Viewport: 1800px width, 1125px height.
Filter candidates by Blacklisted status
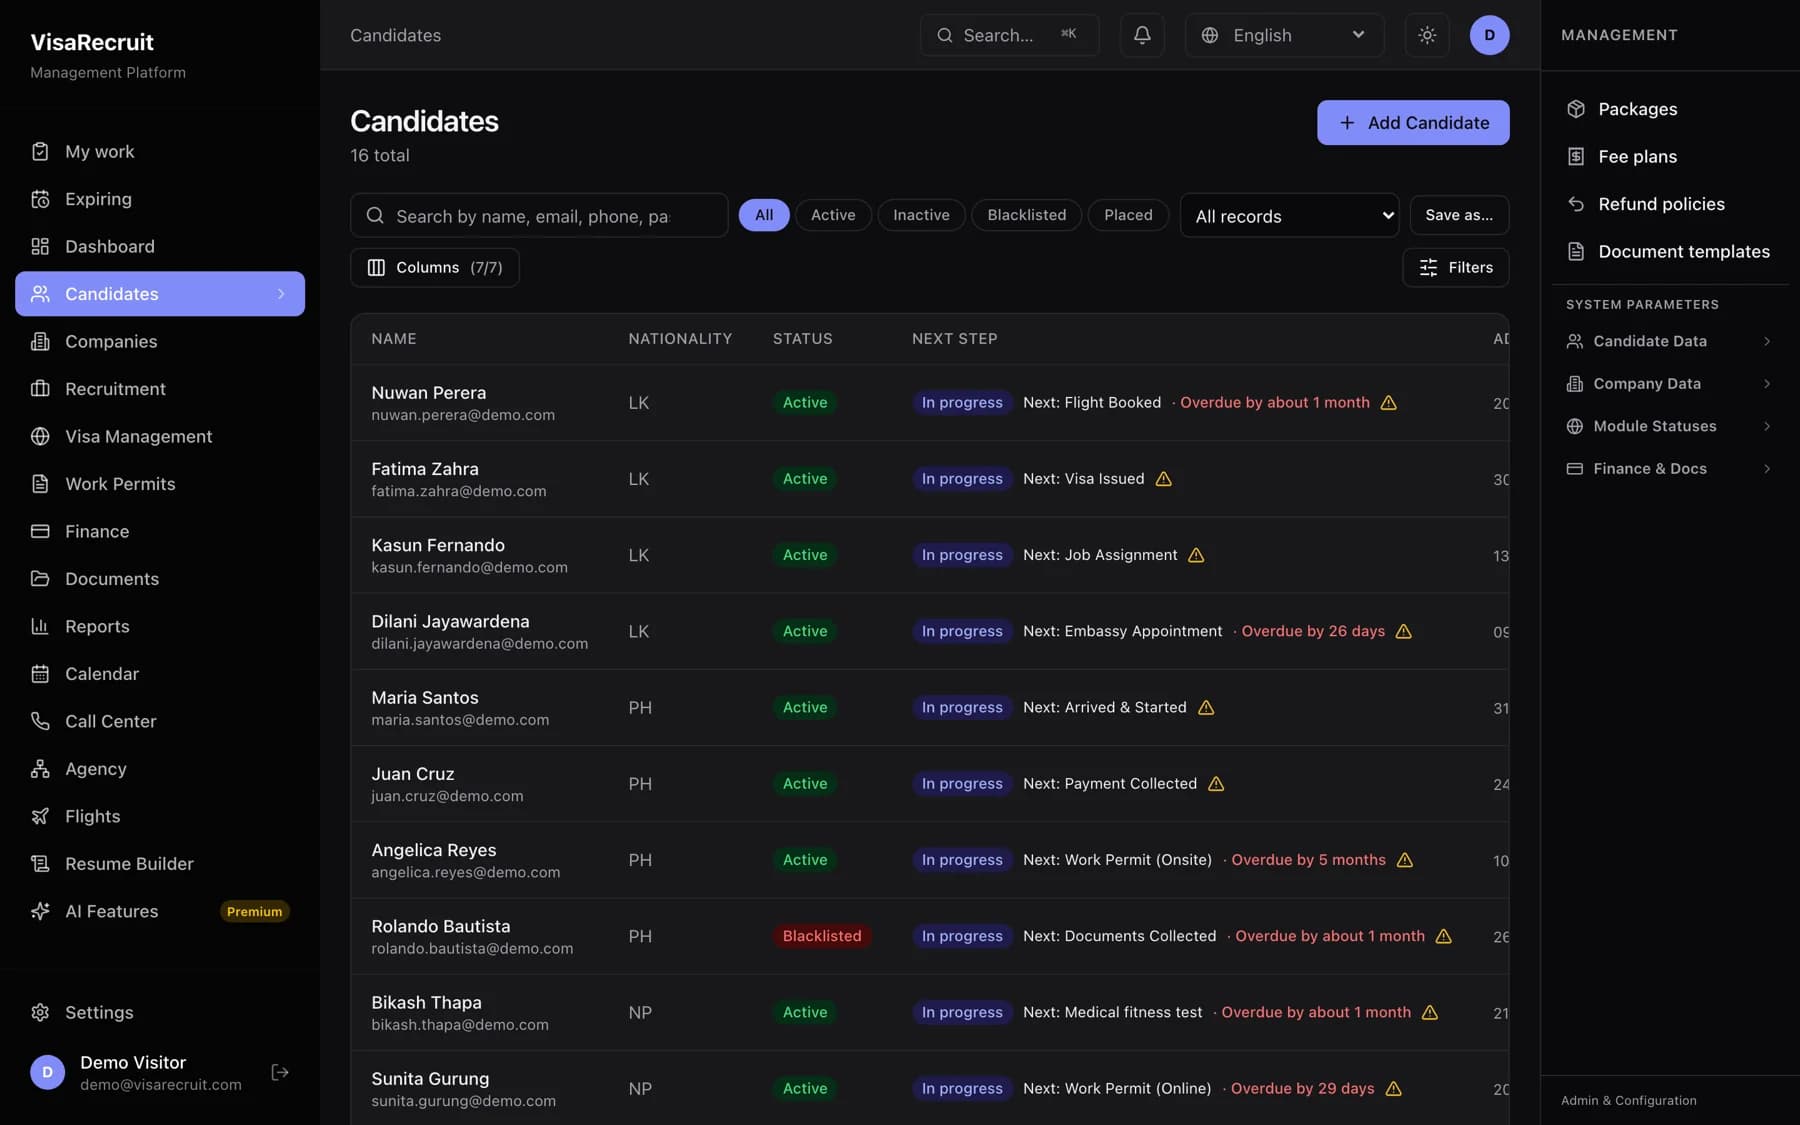tap(1027, 215)
